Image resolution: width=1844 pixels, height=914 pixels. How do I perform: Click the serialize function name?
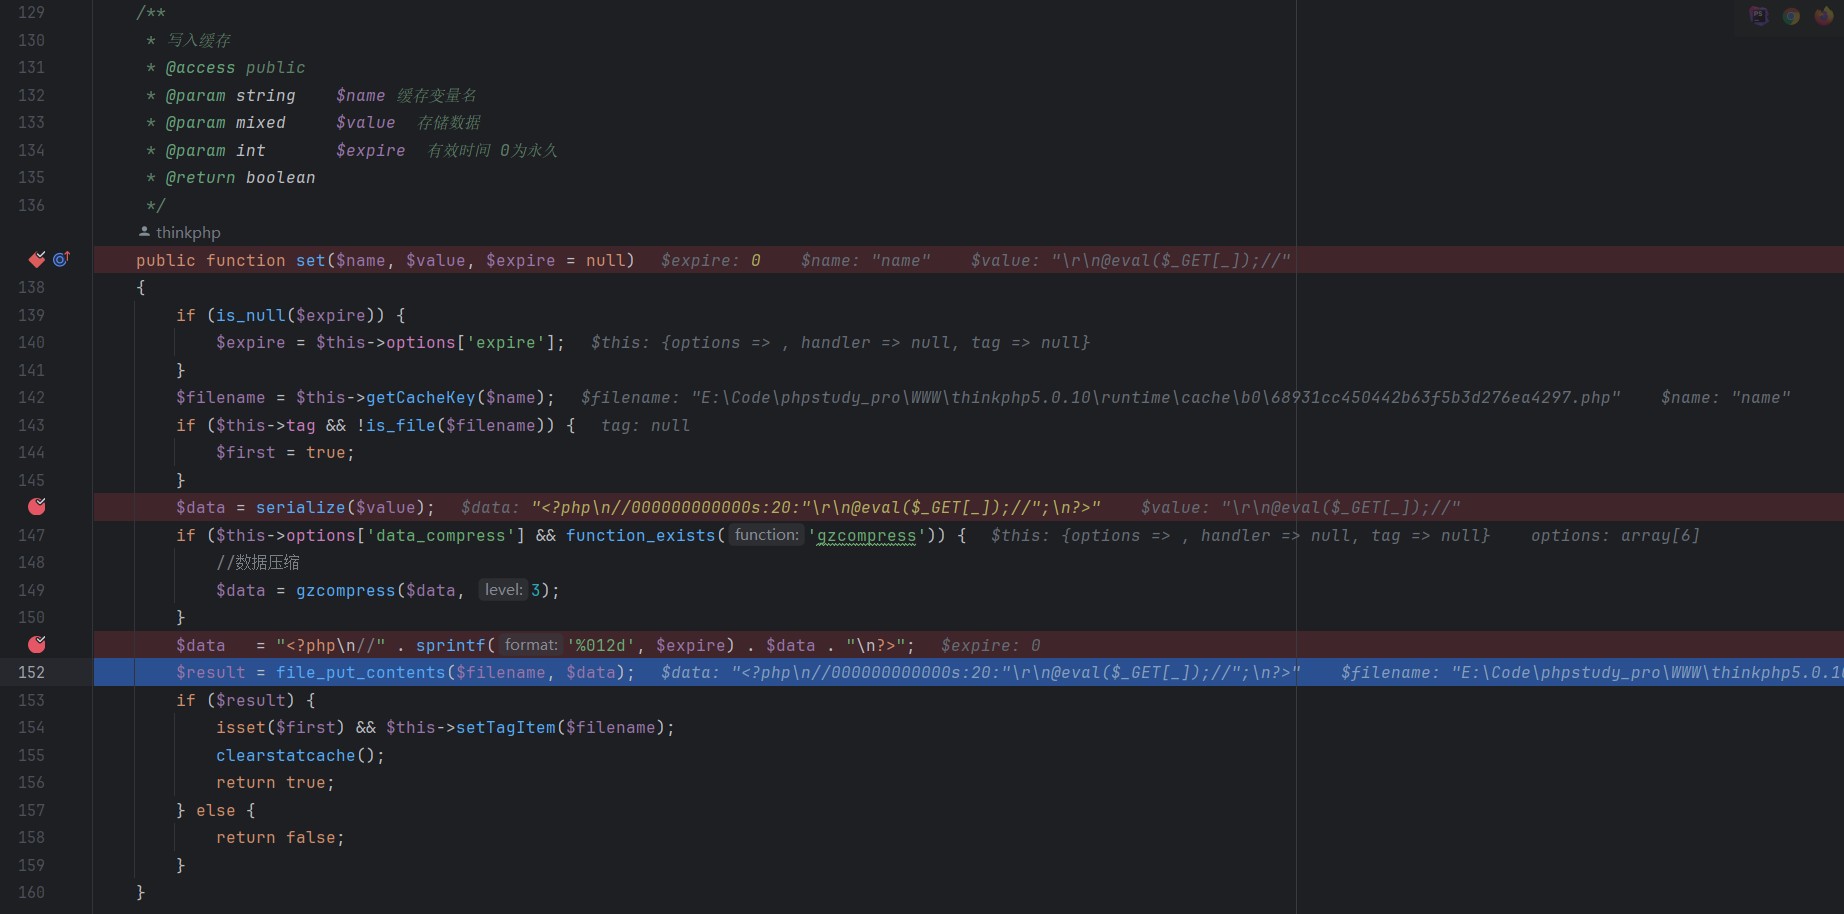point(300,507)
